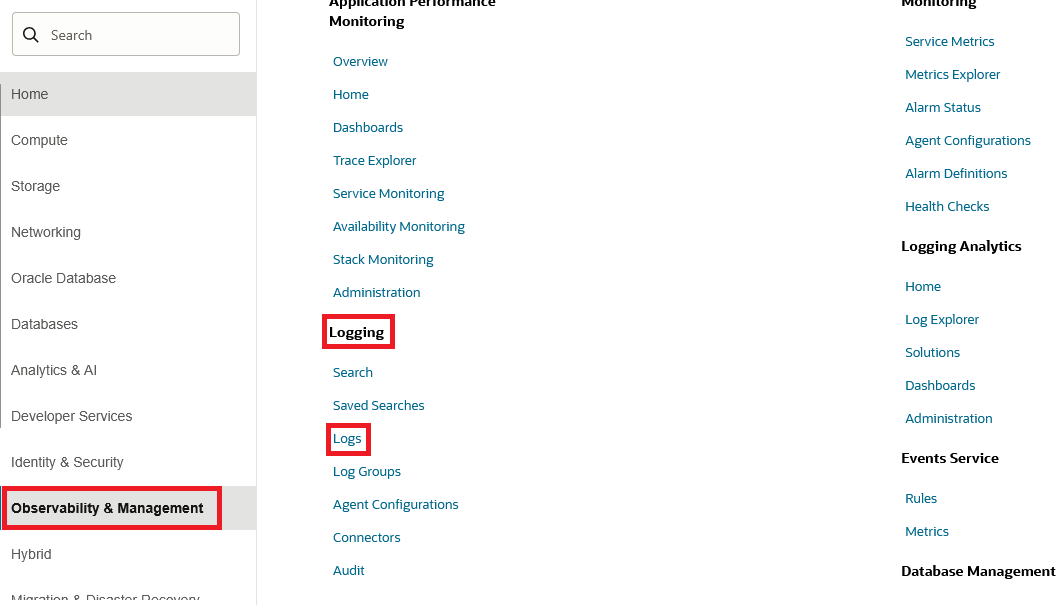
Task: Click Observability & Management menu item
Action: 108,508
